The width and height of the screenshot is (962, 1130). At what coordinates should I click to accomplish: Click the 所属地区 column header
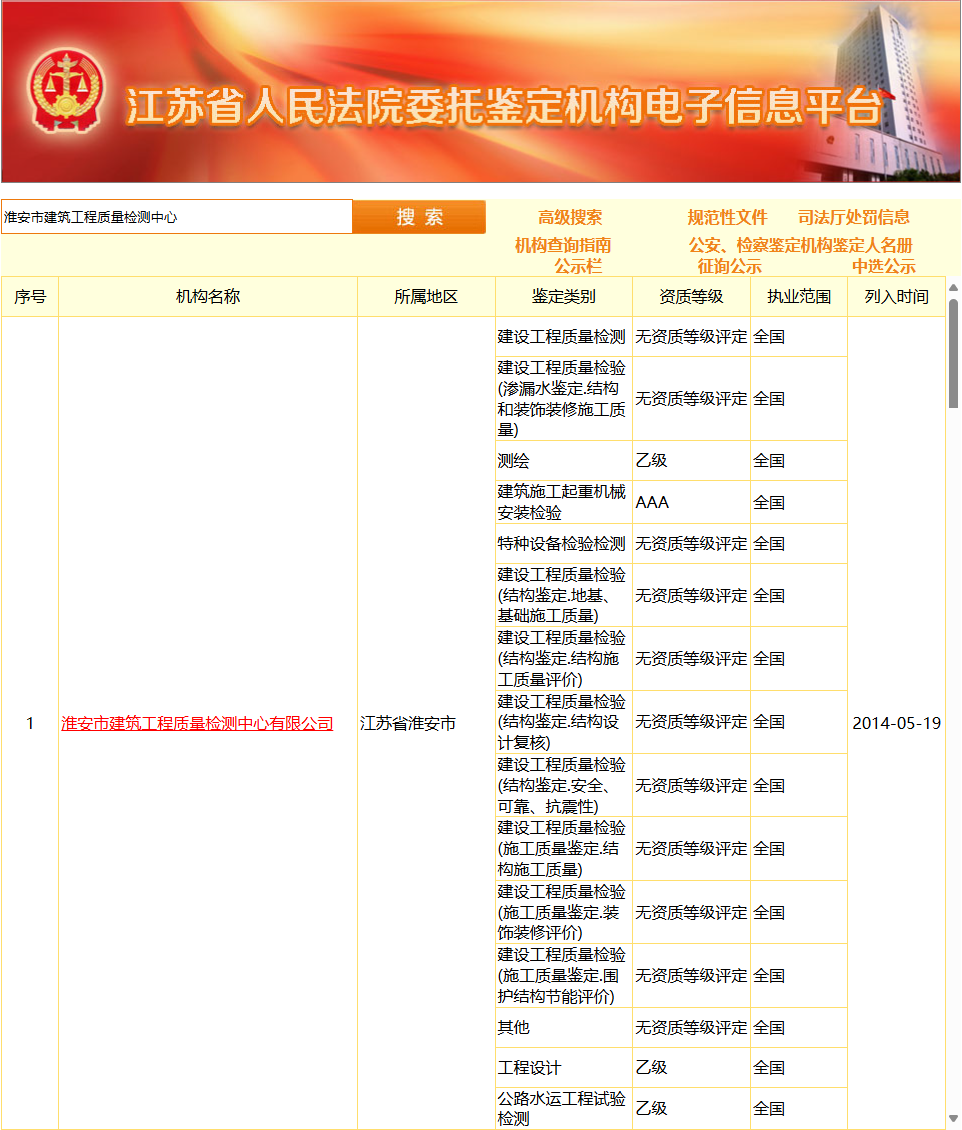pyautogui.click(x=426, y=296)
